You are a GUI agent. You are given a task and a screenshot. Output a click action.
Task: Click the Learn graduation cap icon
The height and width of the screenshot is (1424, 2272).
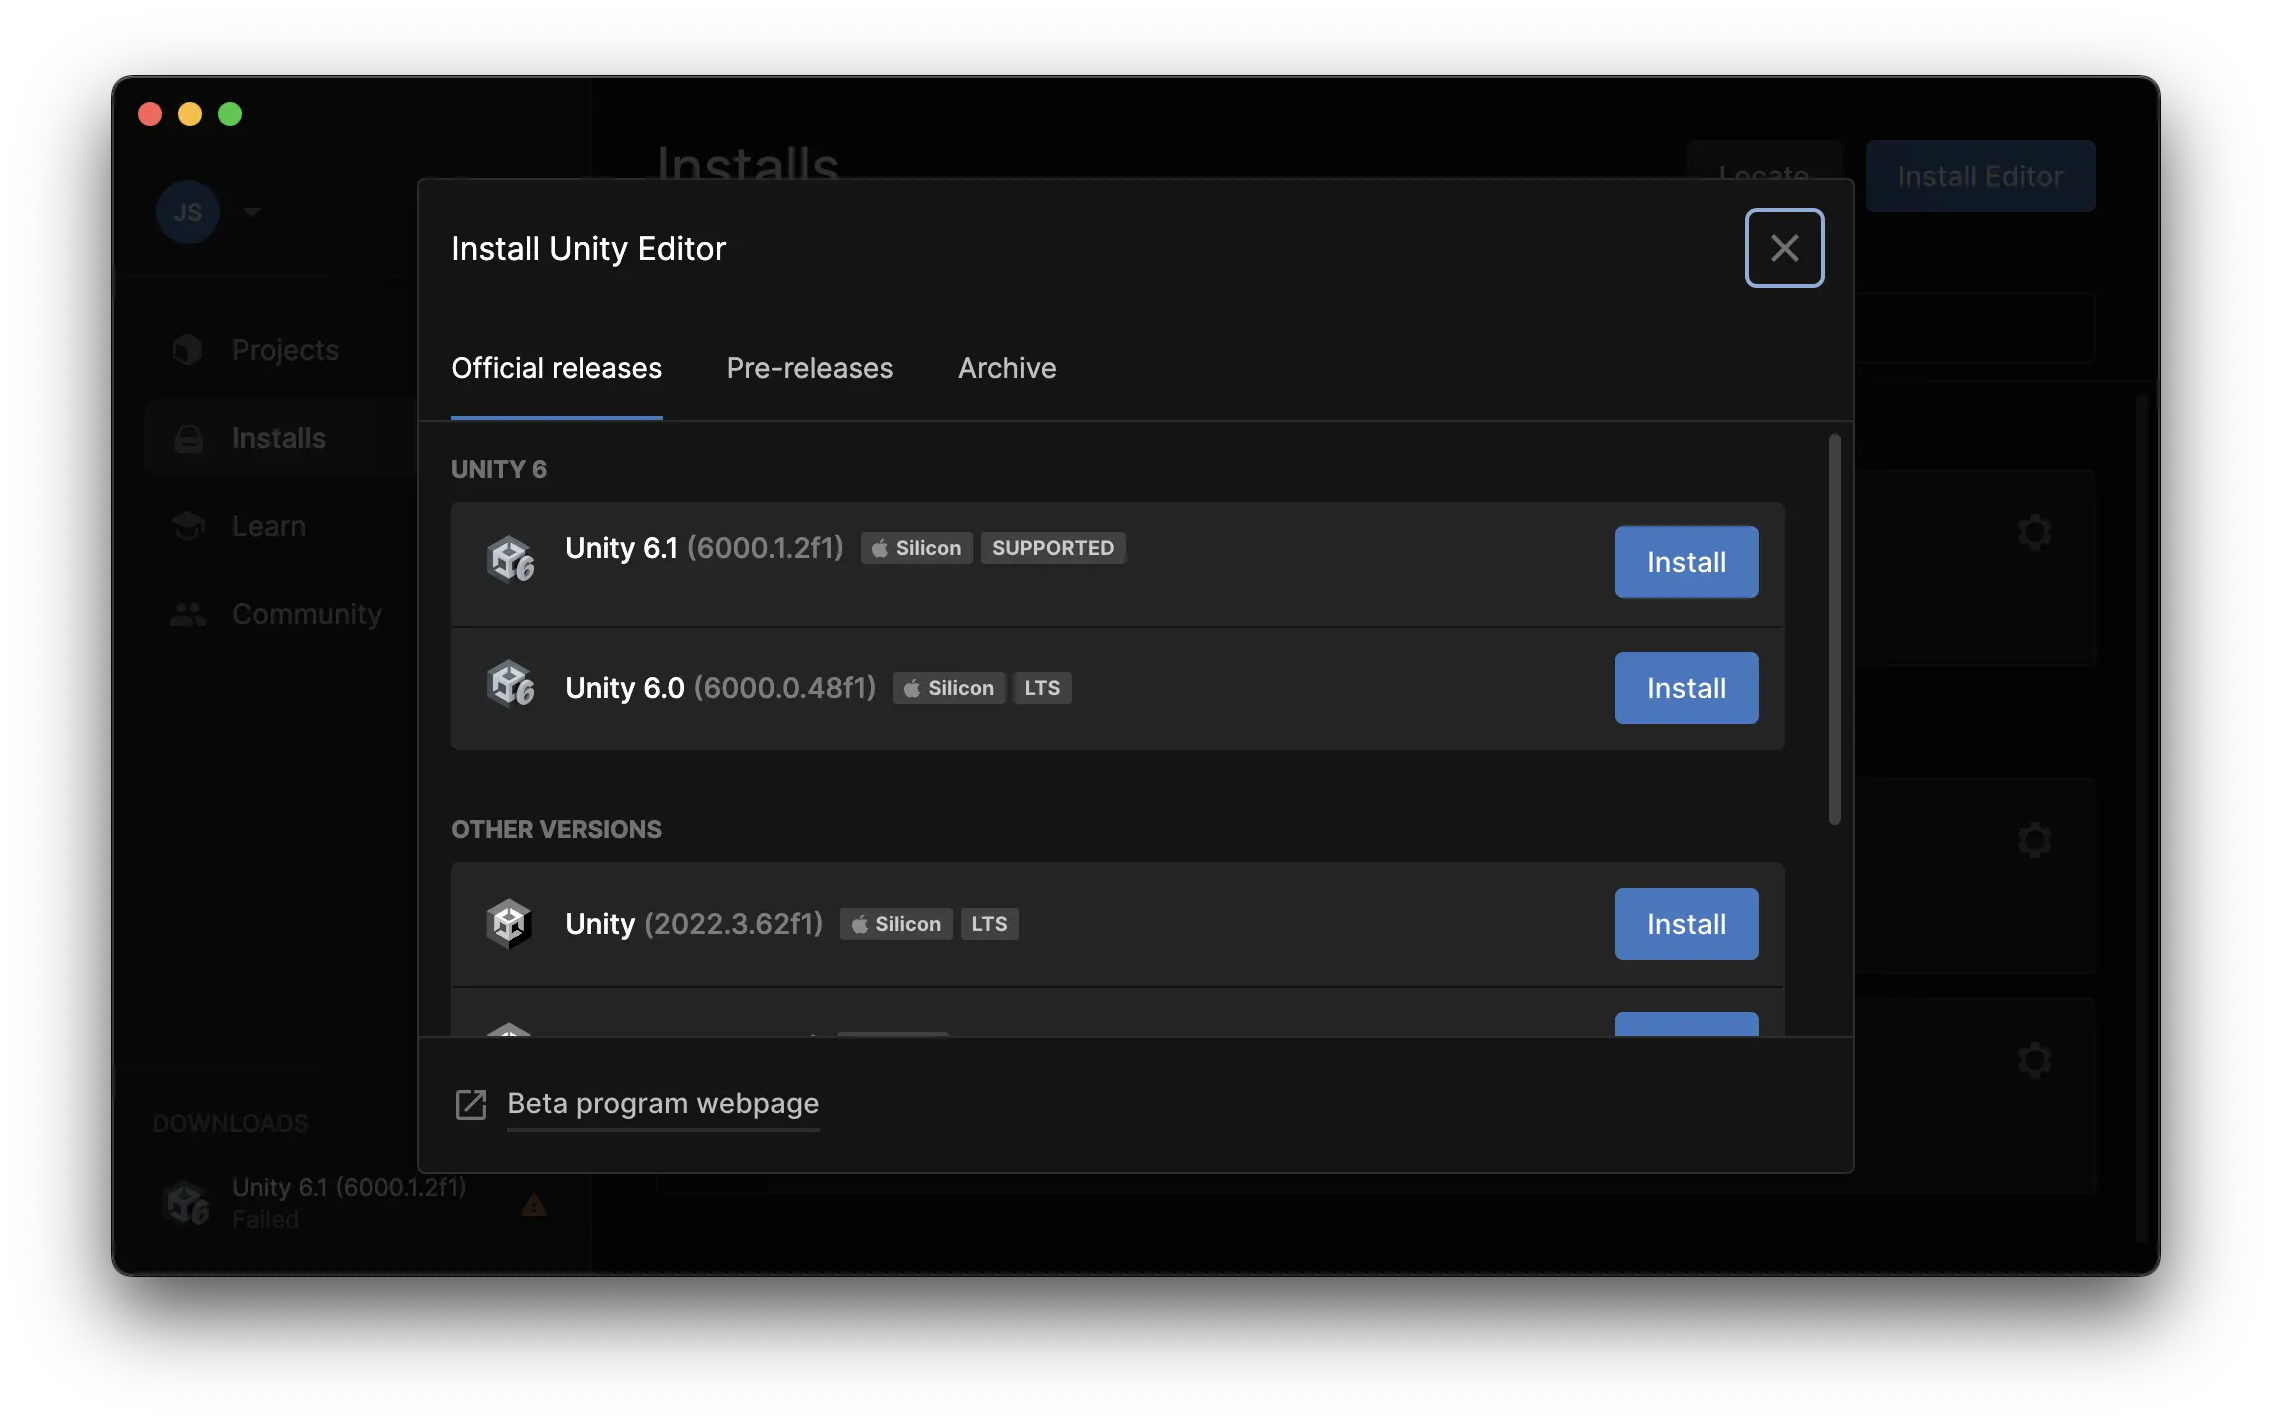(x=188, y=526)
